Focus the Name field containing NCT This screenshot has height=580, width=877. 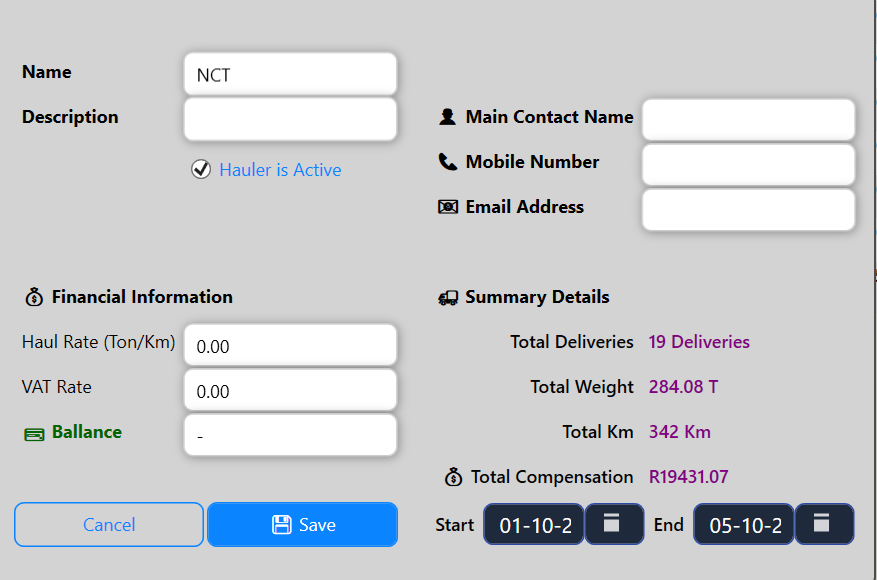[290, 74]
